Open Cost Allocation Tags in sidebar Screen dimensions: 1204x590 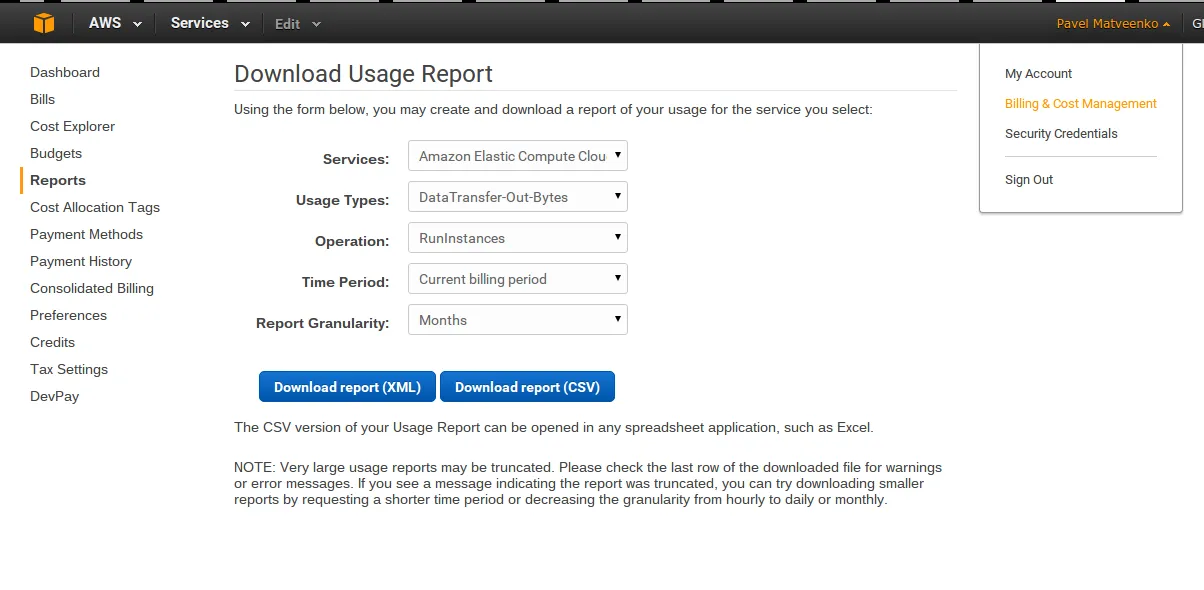(95, 207)
